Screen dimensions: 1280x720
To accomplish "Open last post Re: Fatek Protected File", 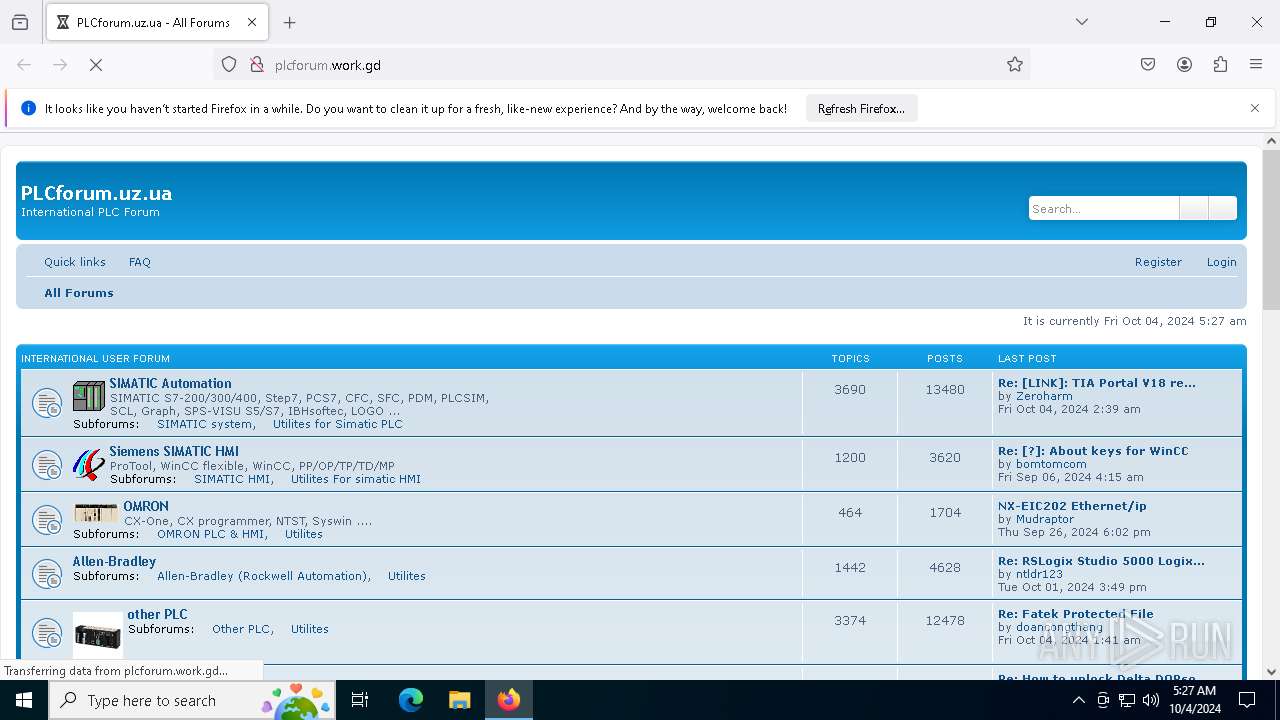I will [x=1076, y=614].
